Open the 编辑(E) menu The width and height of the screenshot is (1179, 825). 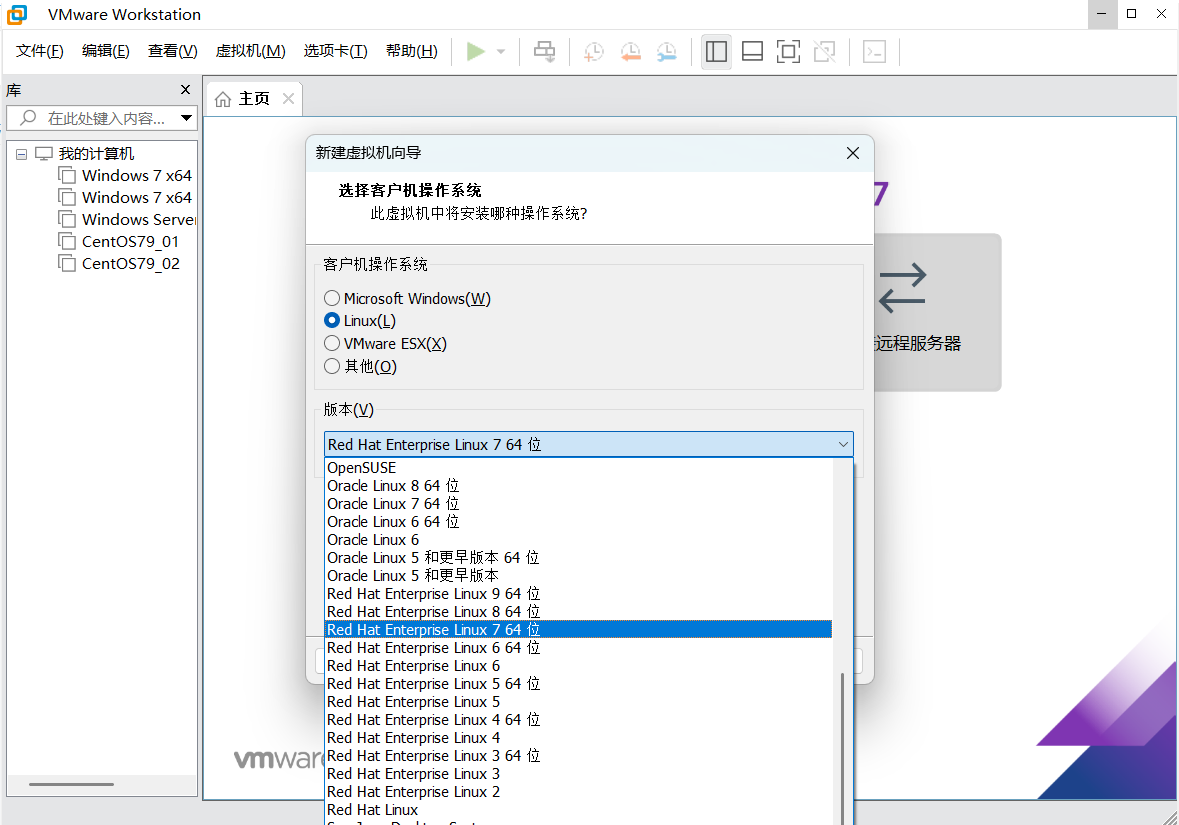(105, 51)
